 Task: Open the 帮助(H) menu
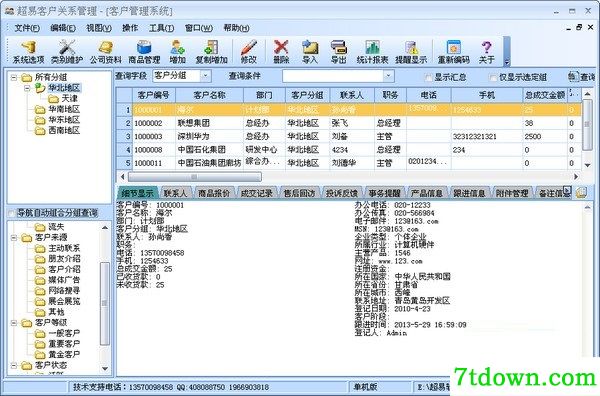[x=236, y=28]
